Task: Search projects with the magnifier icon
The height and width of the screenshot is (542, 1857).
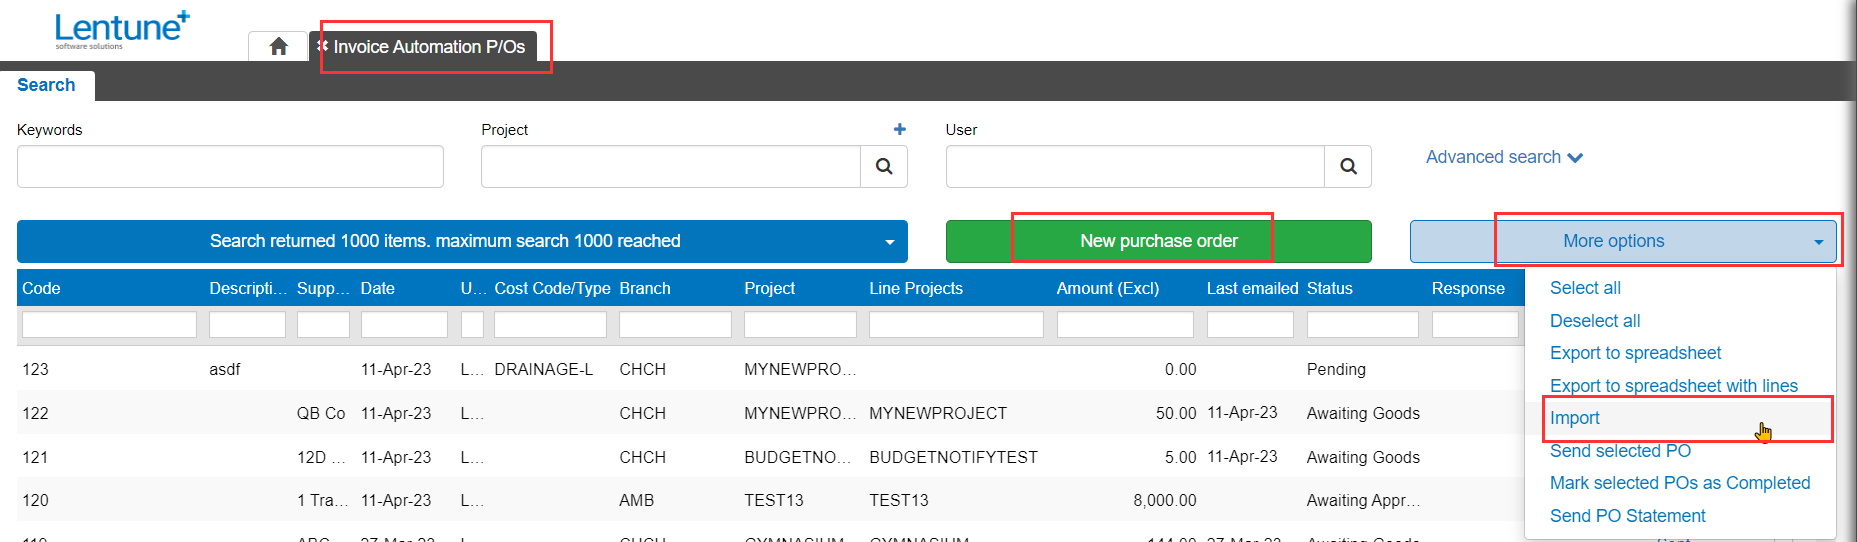Action: [884, 166]
